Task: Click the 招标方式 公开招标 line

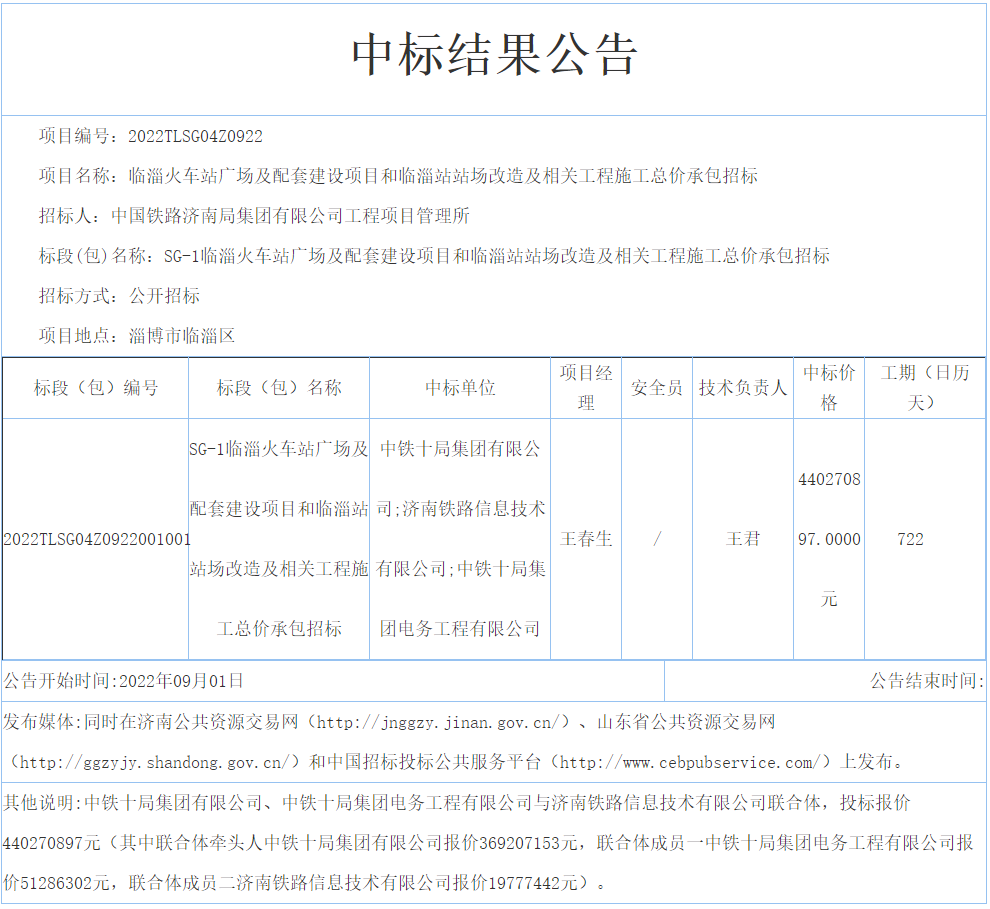Action: click(119, 296)
